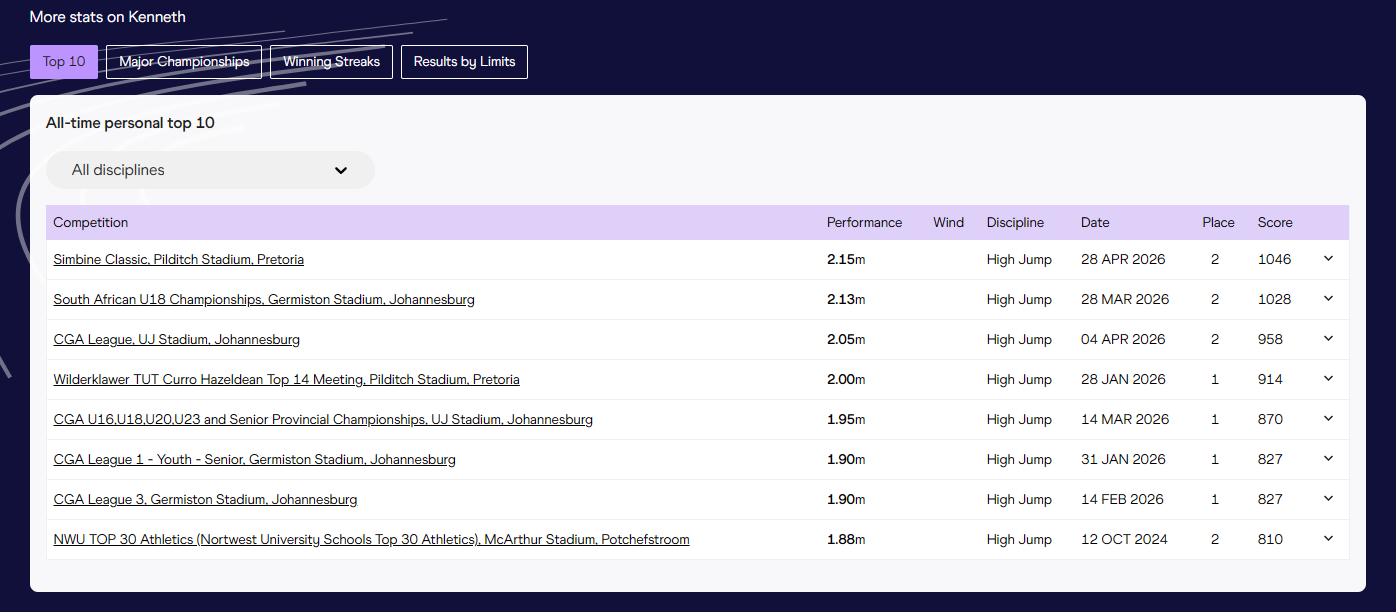Click the Performance column header
This screenshot has width=1396, height=612.
864,222
